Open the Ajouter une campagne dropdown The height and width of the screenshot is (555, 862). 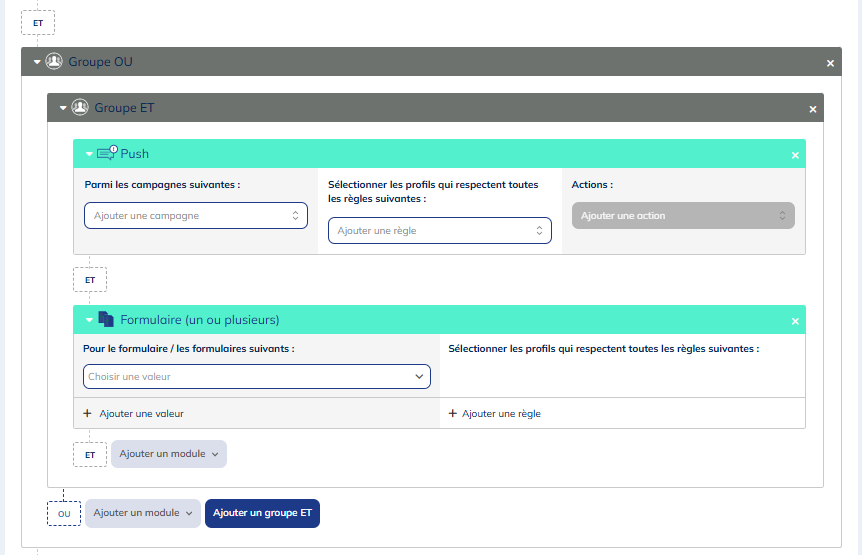tap(195, 216)
